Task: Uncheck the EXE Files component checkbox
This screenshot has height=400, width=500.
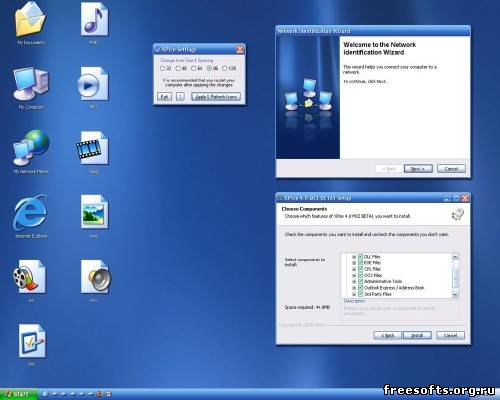Action: pos(360,263)
